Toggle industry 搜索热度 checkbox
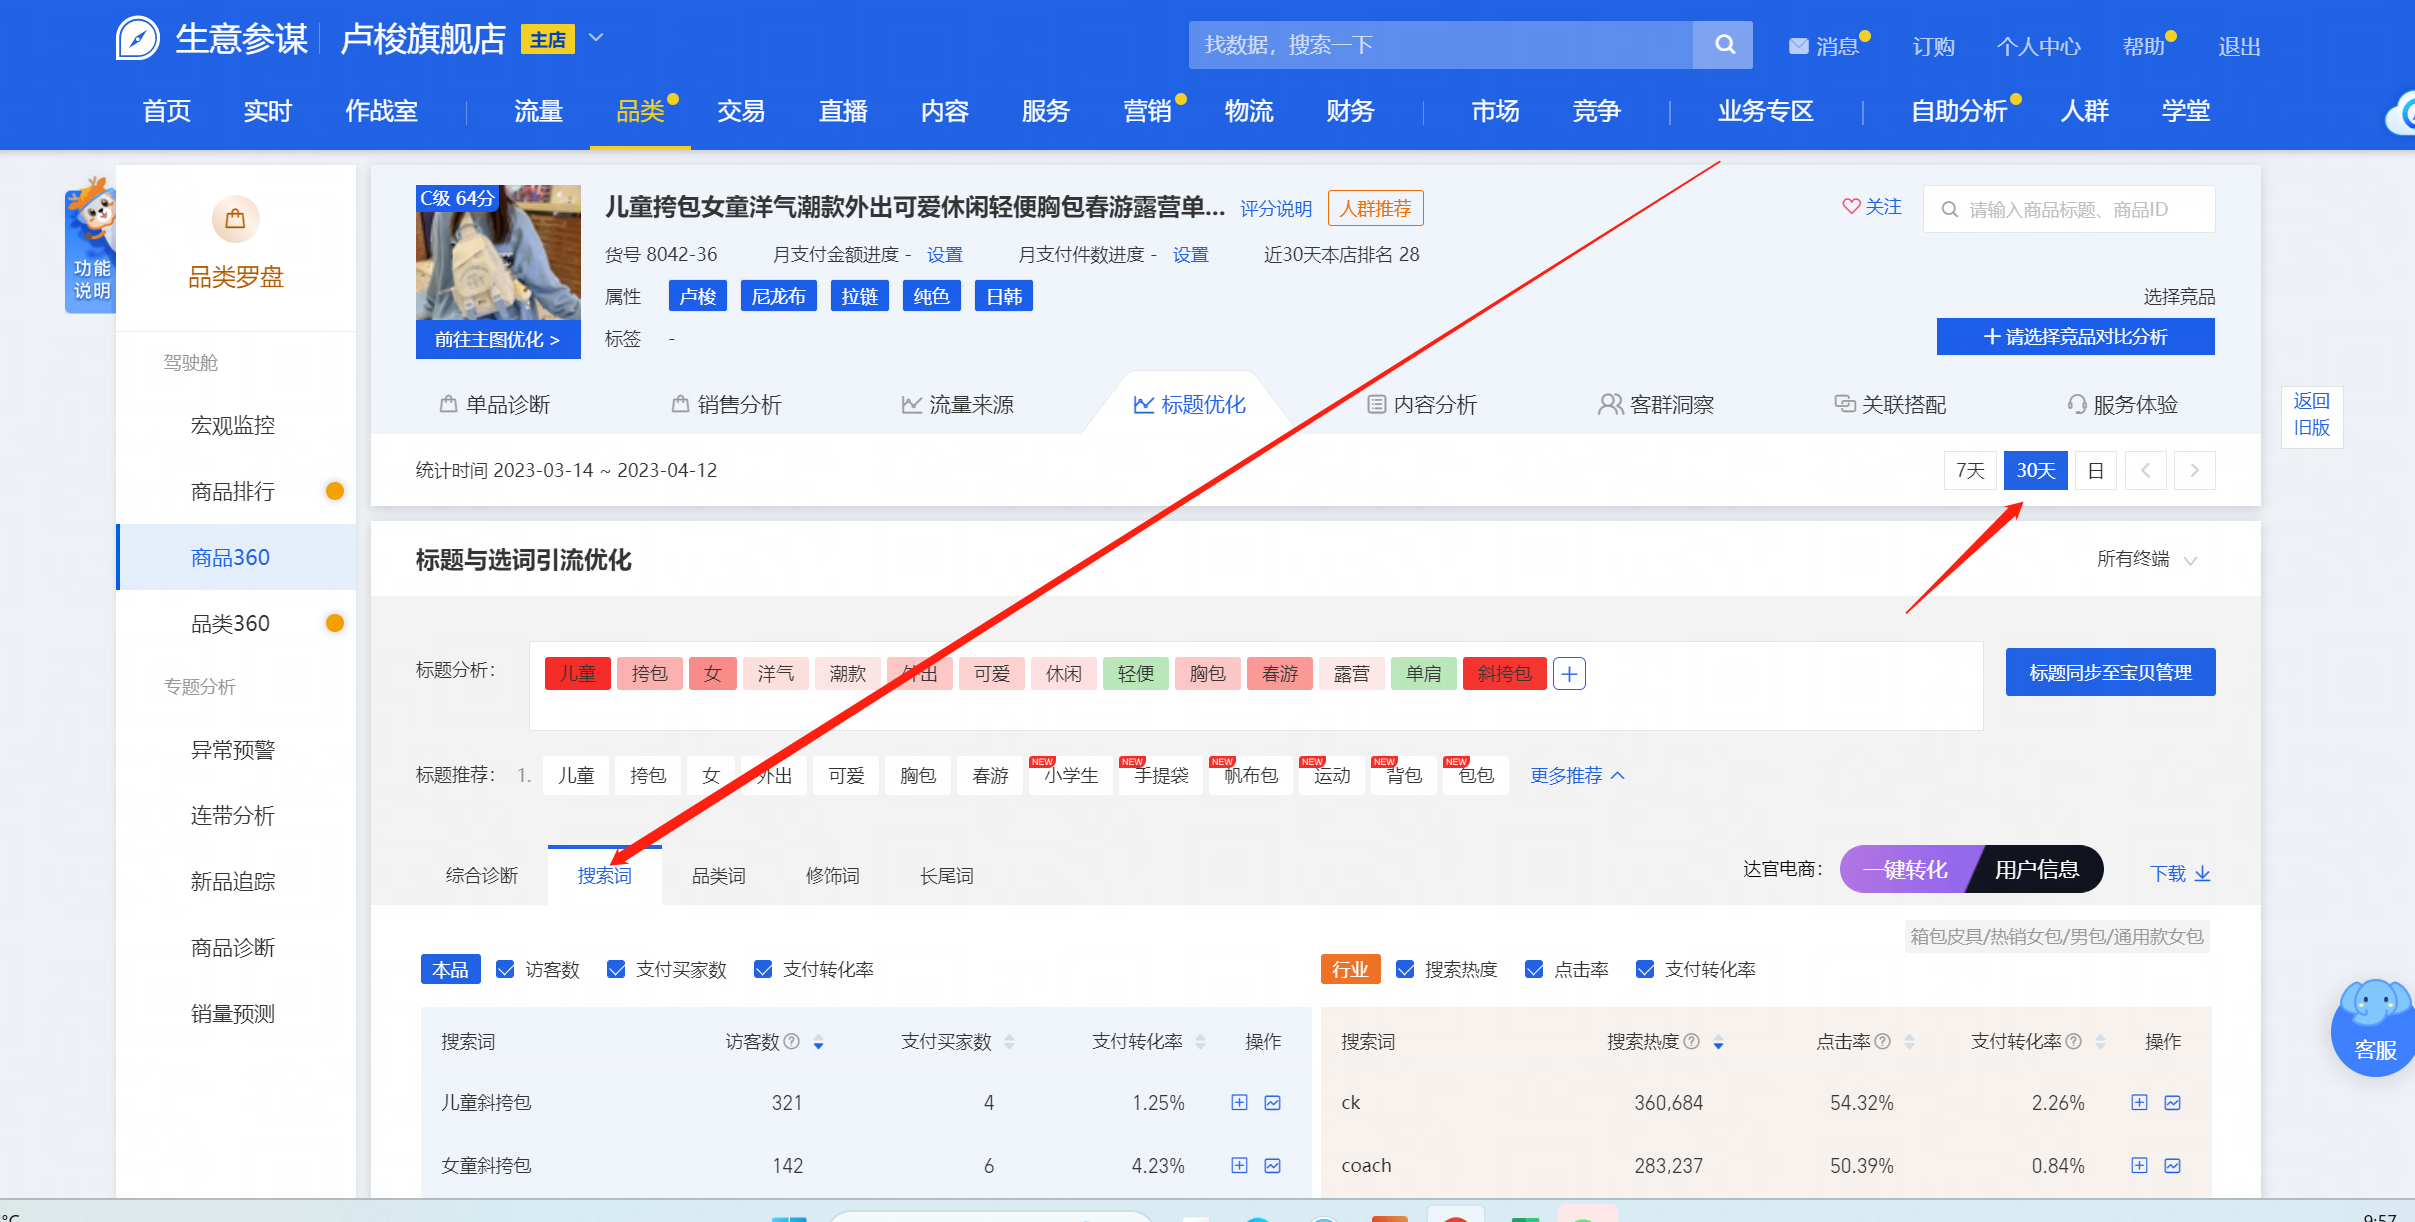 click(1405, 969)
